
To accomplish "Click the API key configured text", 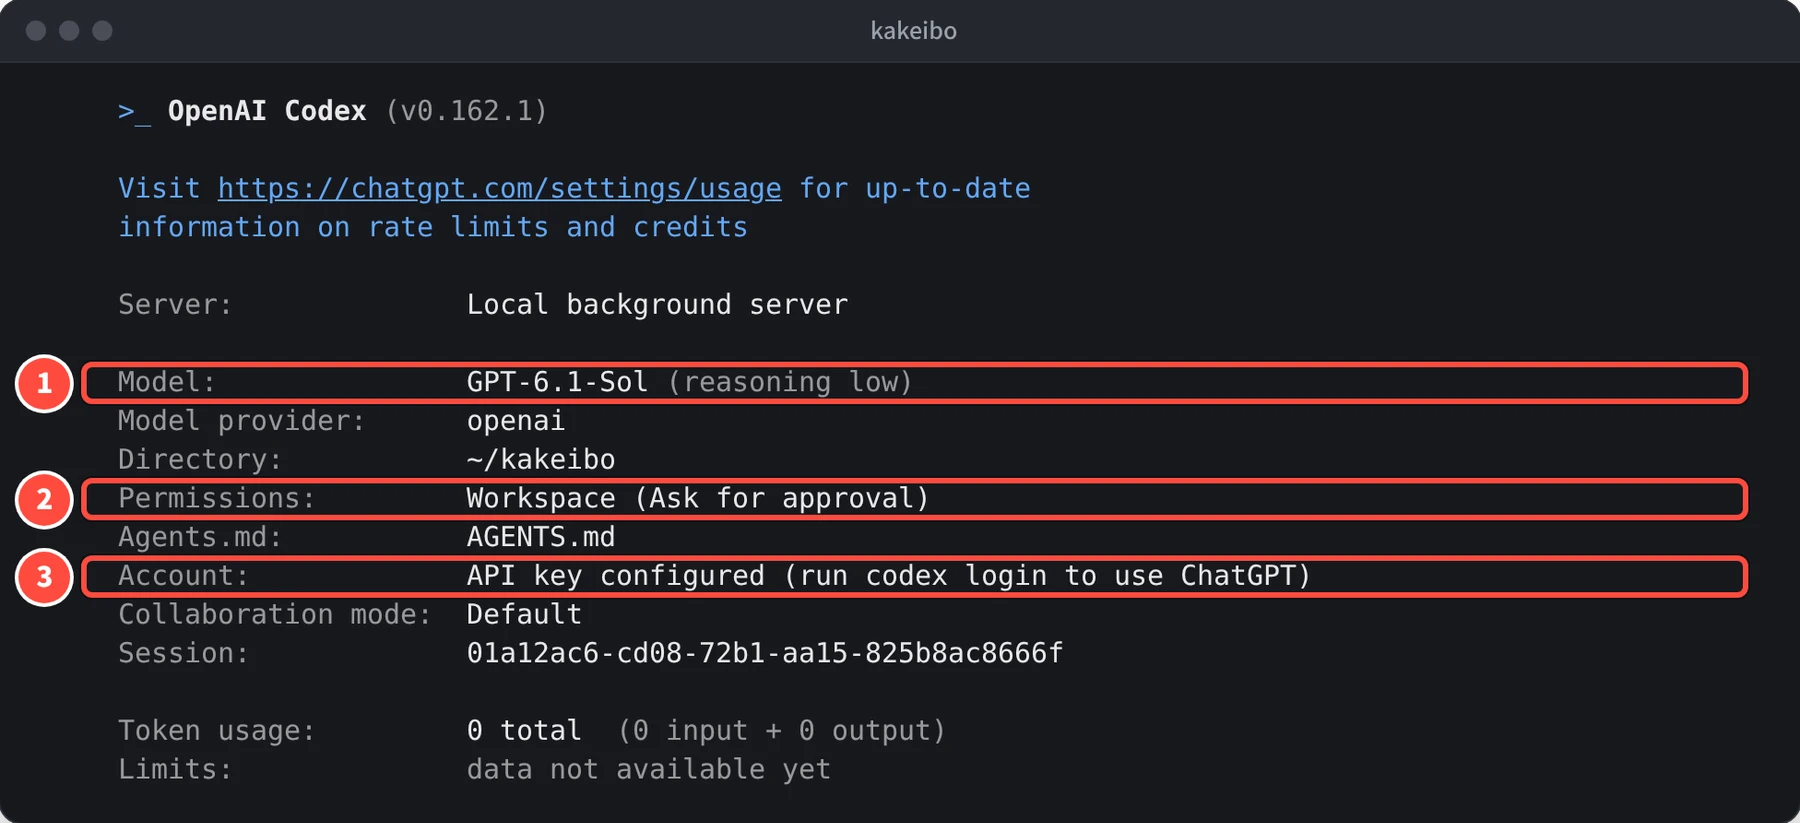I will coord(615,576).
